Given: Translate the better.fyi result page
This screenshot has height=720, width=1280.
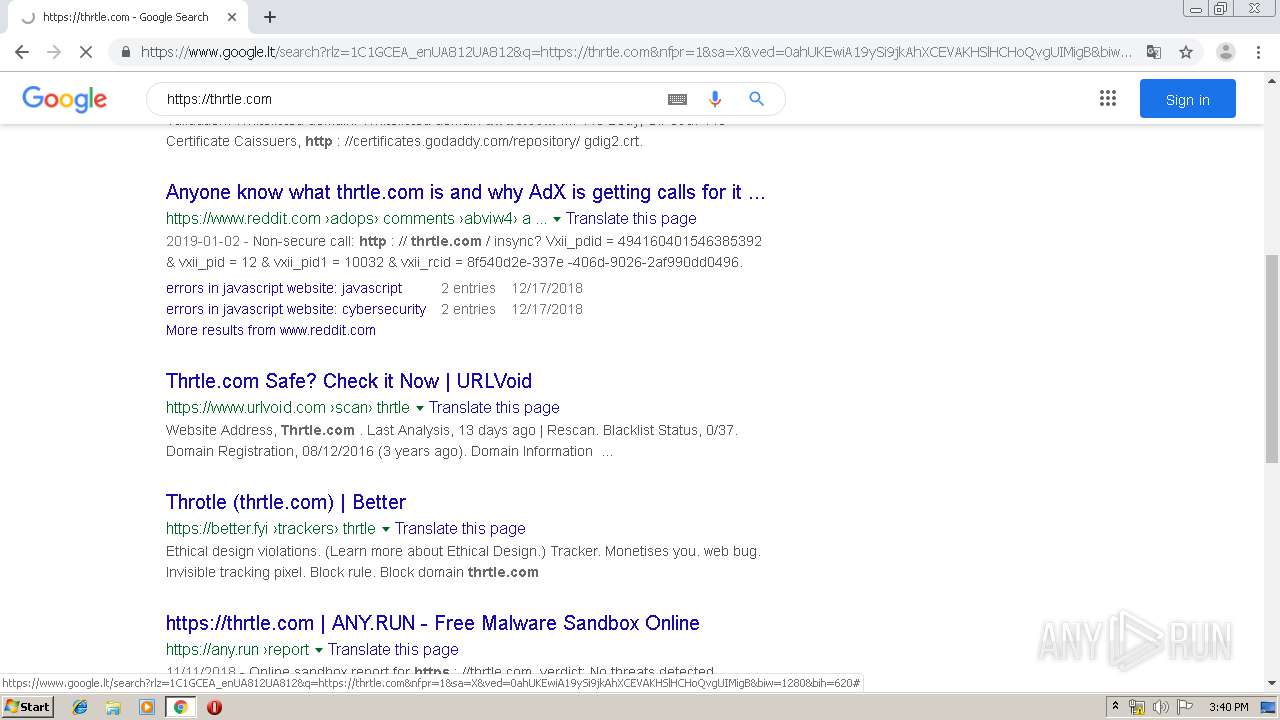Looking at the screenshot, I should pos(460,528).
